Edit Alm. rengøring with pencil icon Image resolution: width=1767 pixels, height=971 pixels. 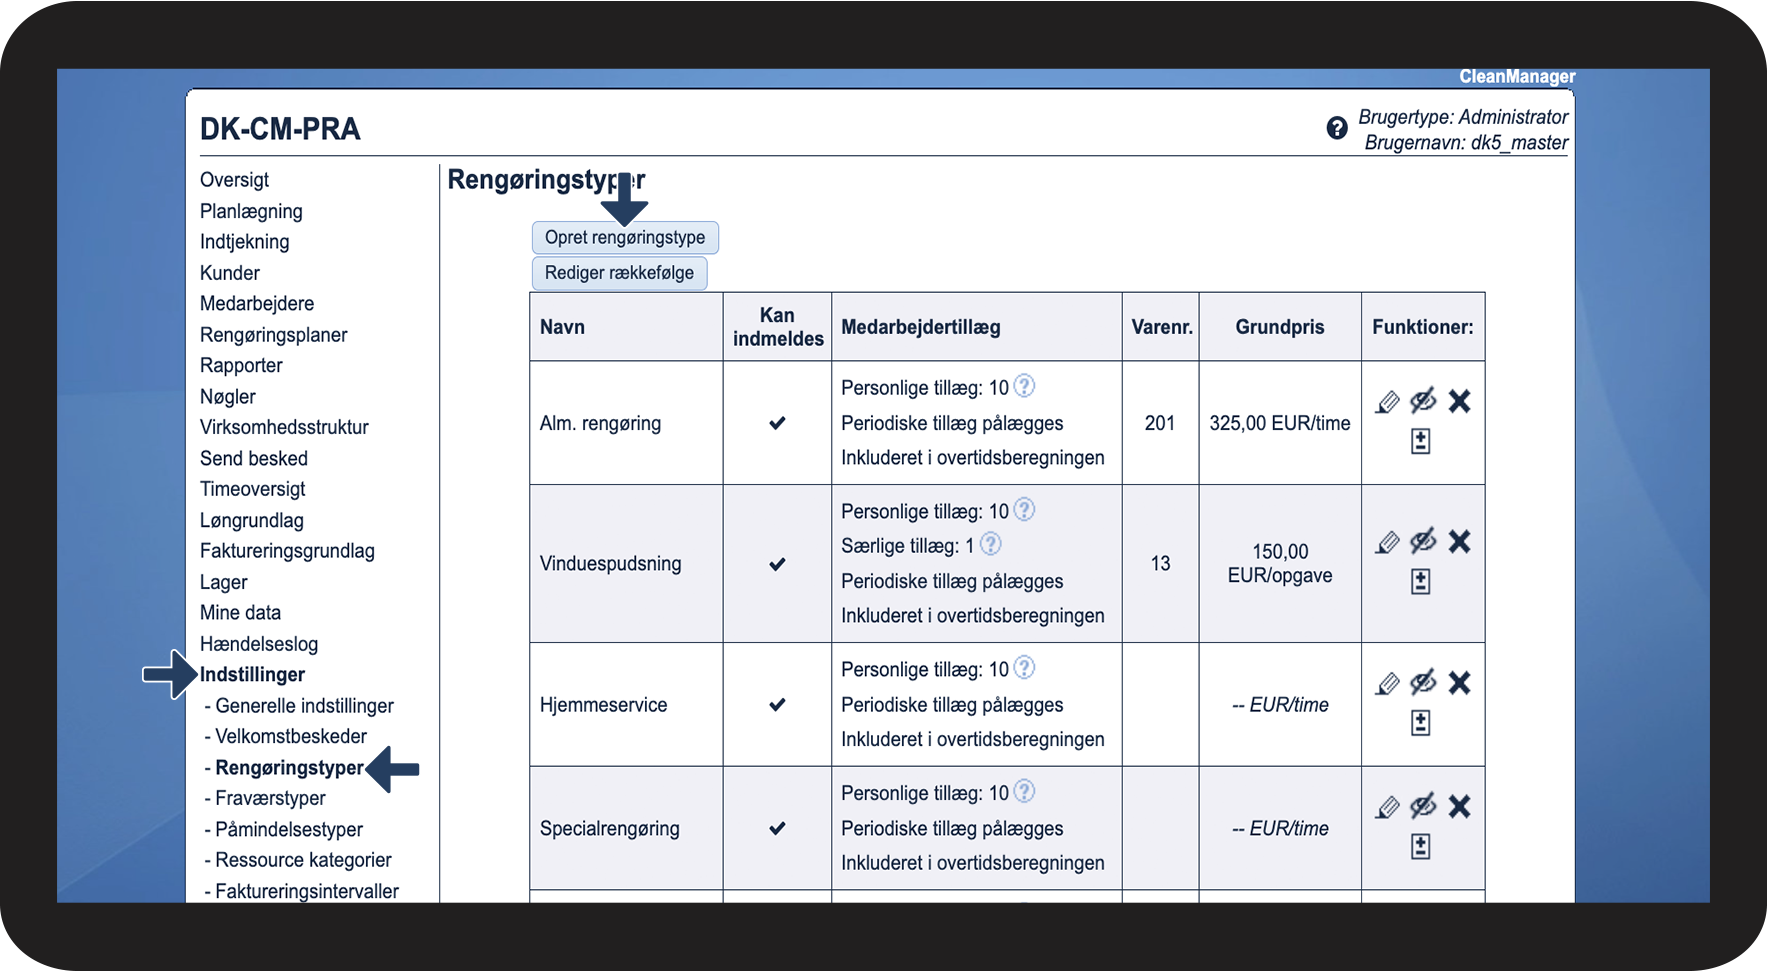click(1387, 402)
